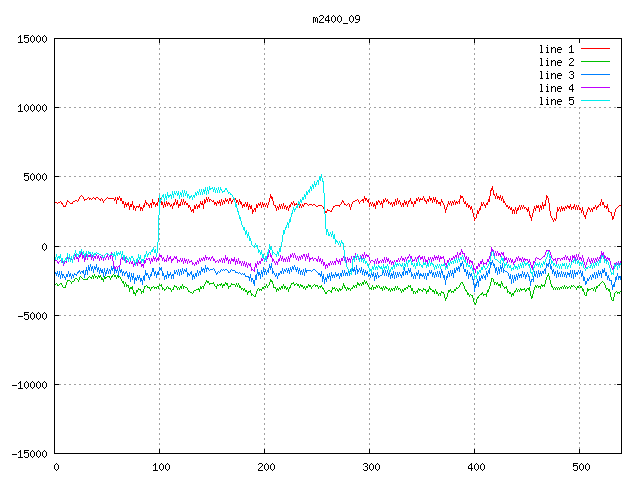
Task: Pick the "line 5" legend label
Action: (557, 101)
